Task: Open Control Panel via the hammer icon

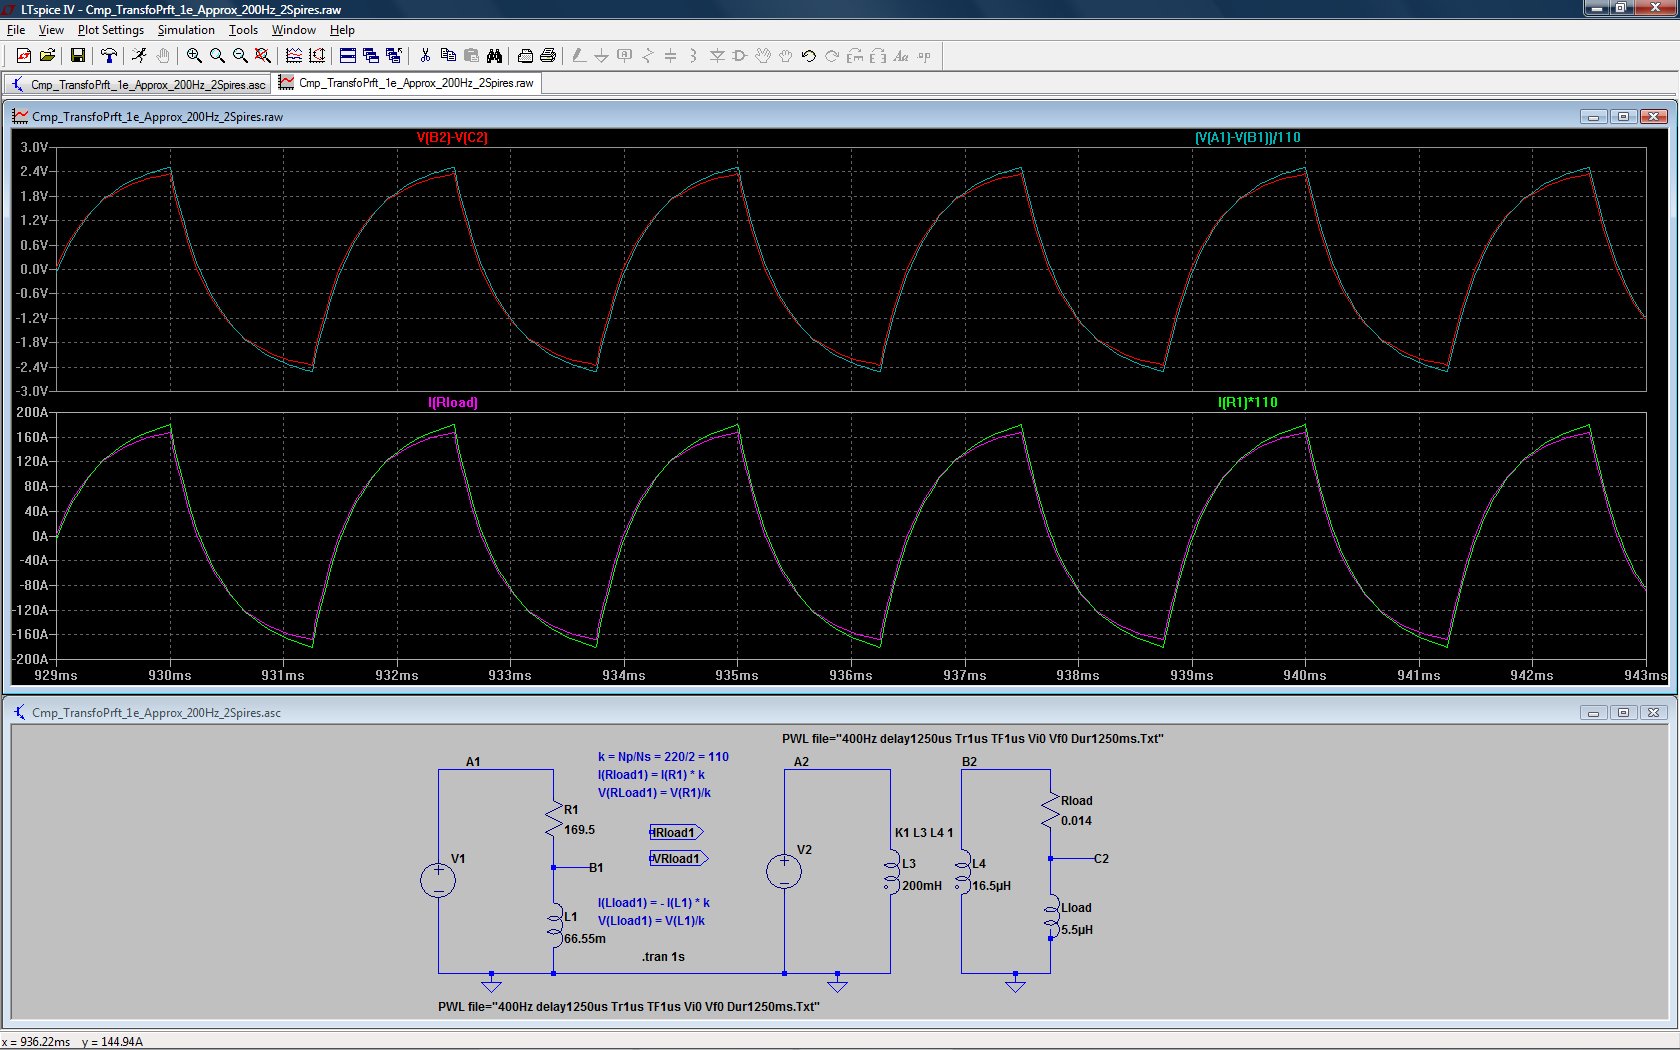Action: coord(109,56)
